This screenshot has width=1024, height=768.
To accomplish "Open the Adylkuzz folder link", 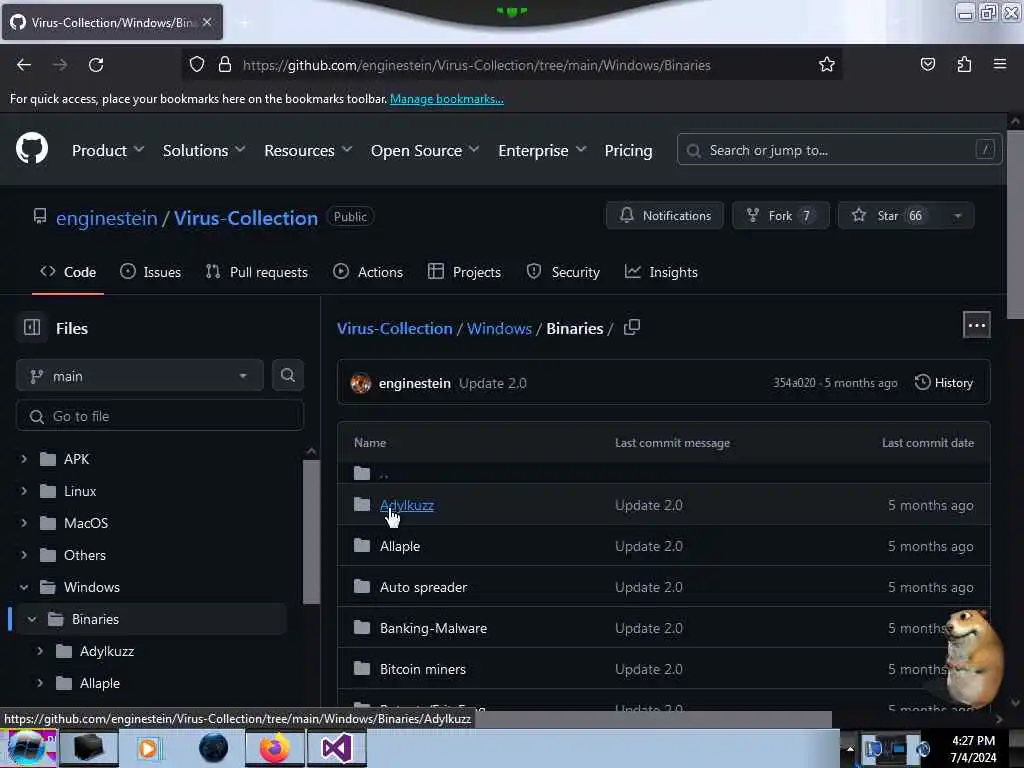I will (407, 505).
